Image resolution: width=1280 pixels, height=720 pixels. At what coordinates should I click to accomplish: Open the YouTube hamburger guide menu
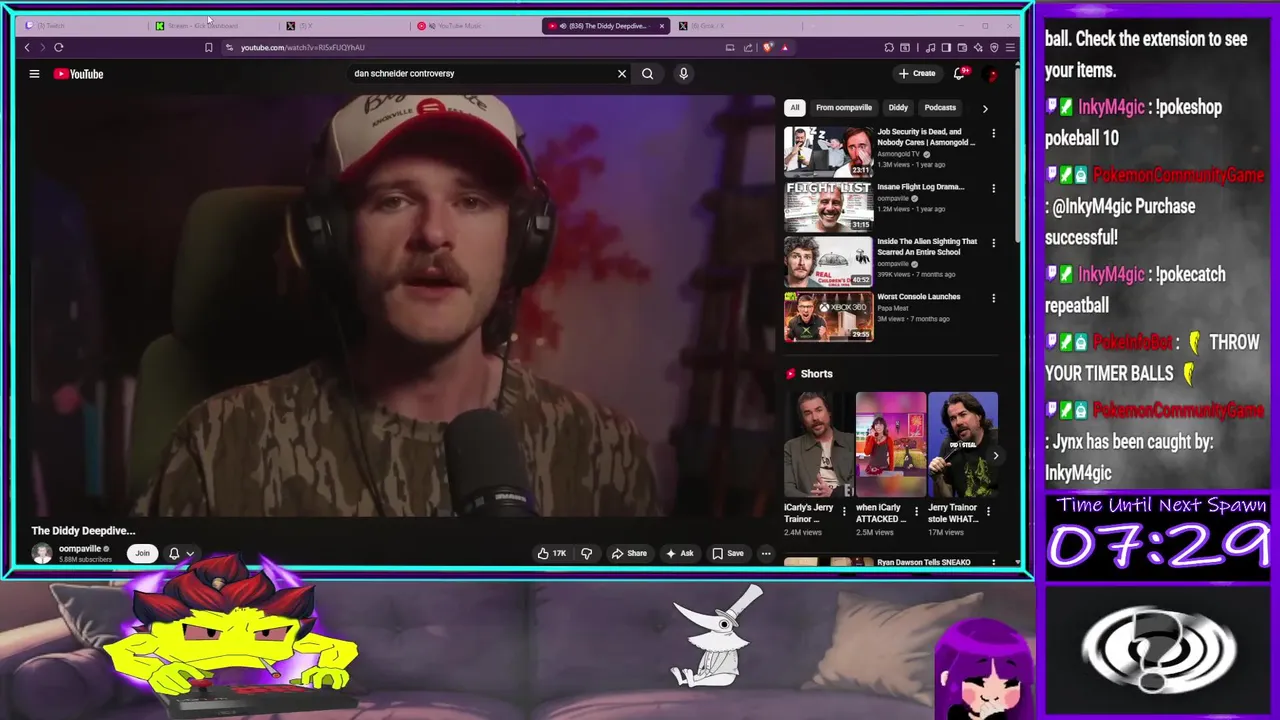34,73
